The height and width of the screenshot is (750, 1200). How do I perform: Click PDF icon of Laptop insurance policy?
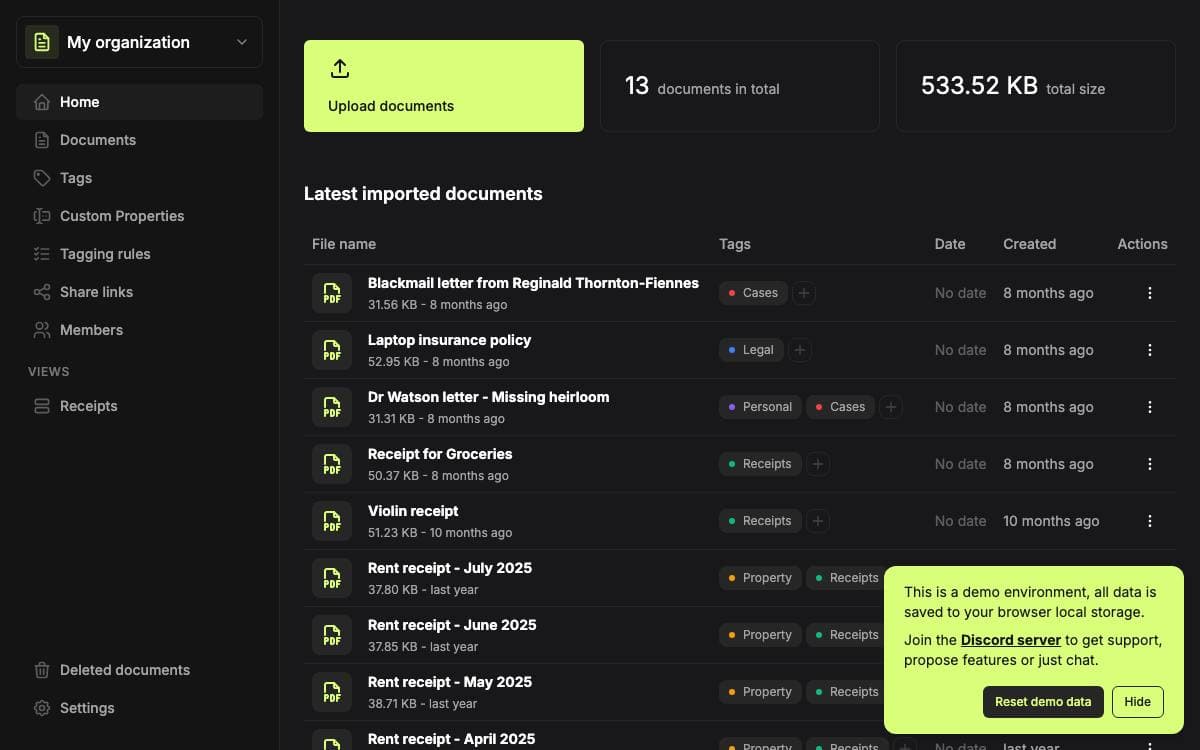pos(332,350)
